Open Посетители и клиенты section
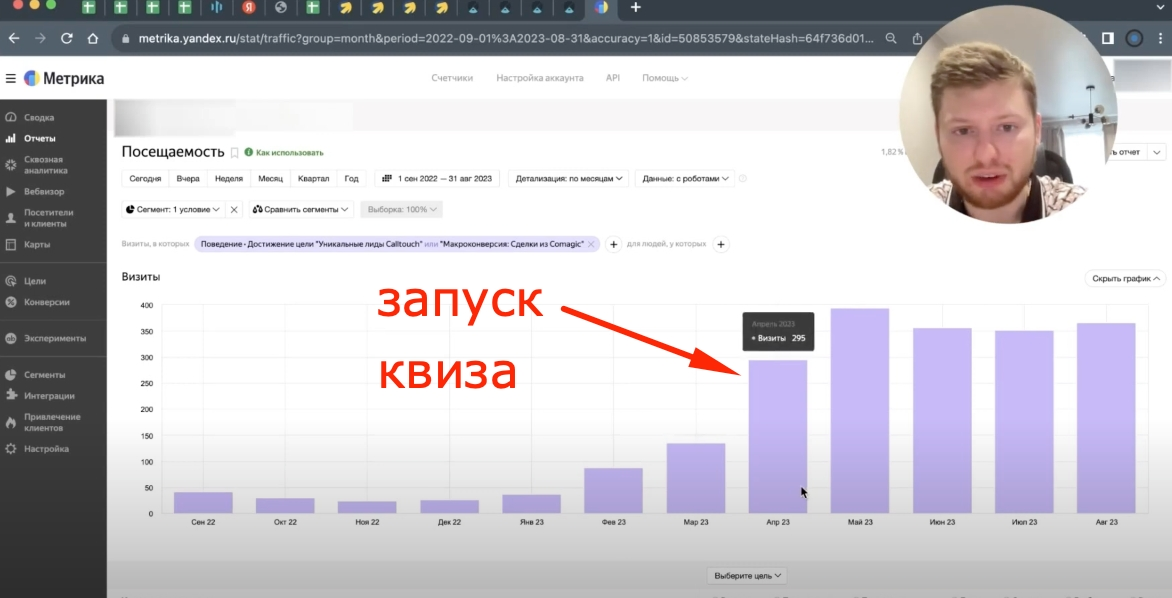This screenshot has width=1172, height=598. [48, 218]
